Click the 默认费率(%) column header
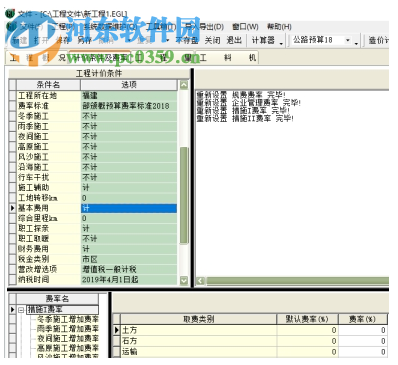 (307, 319)
